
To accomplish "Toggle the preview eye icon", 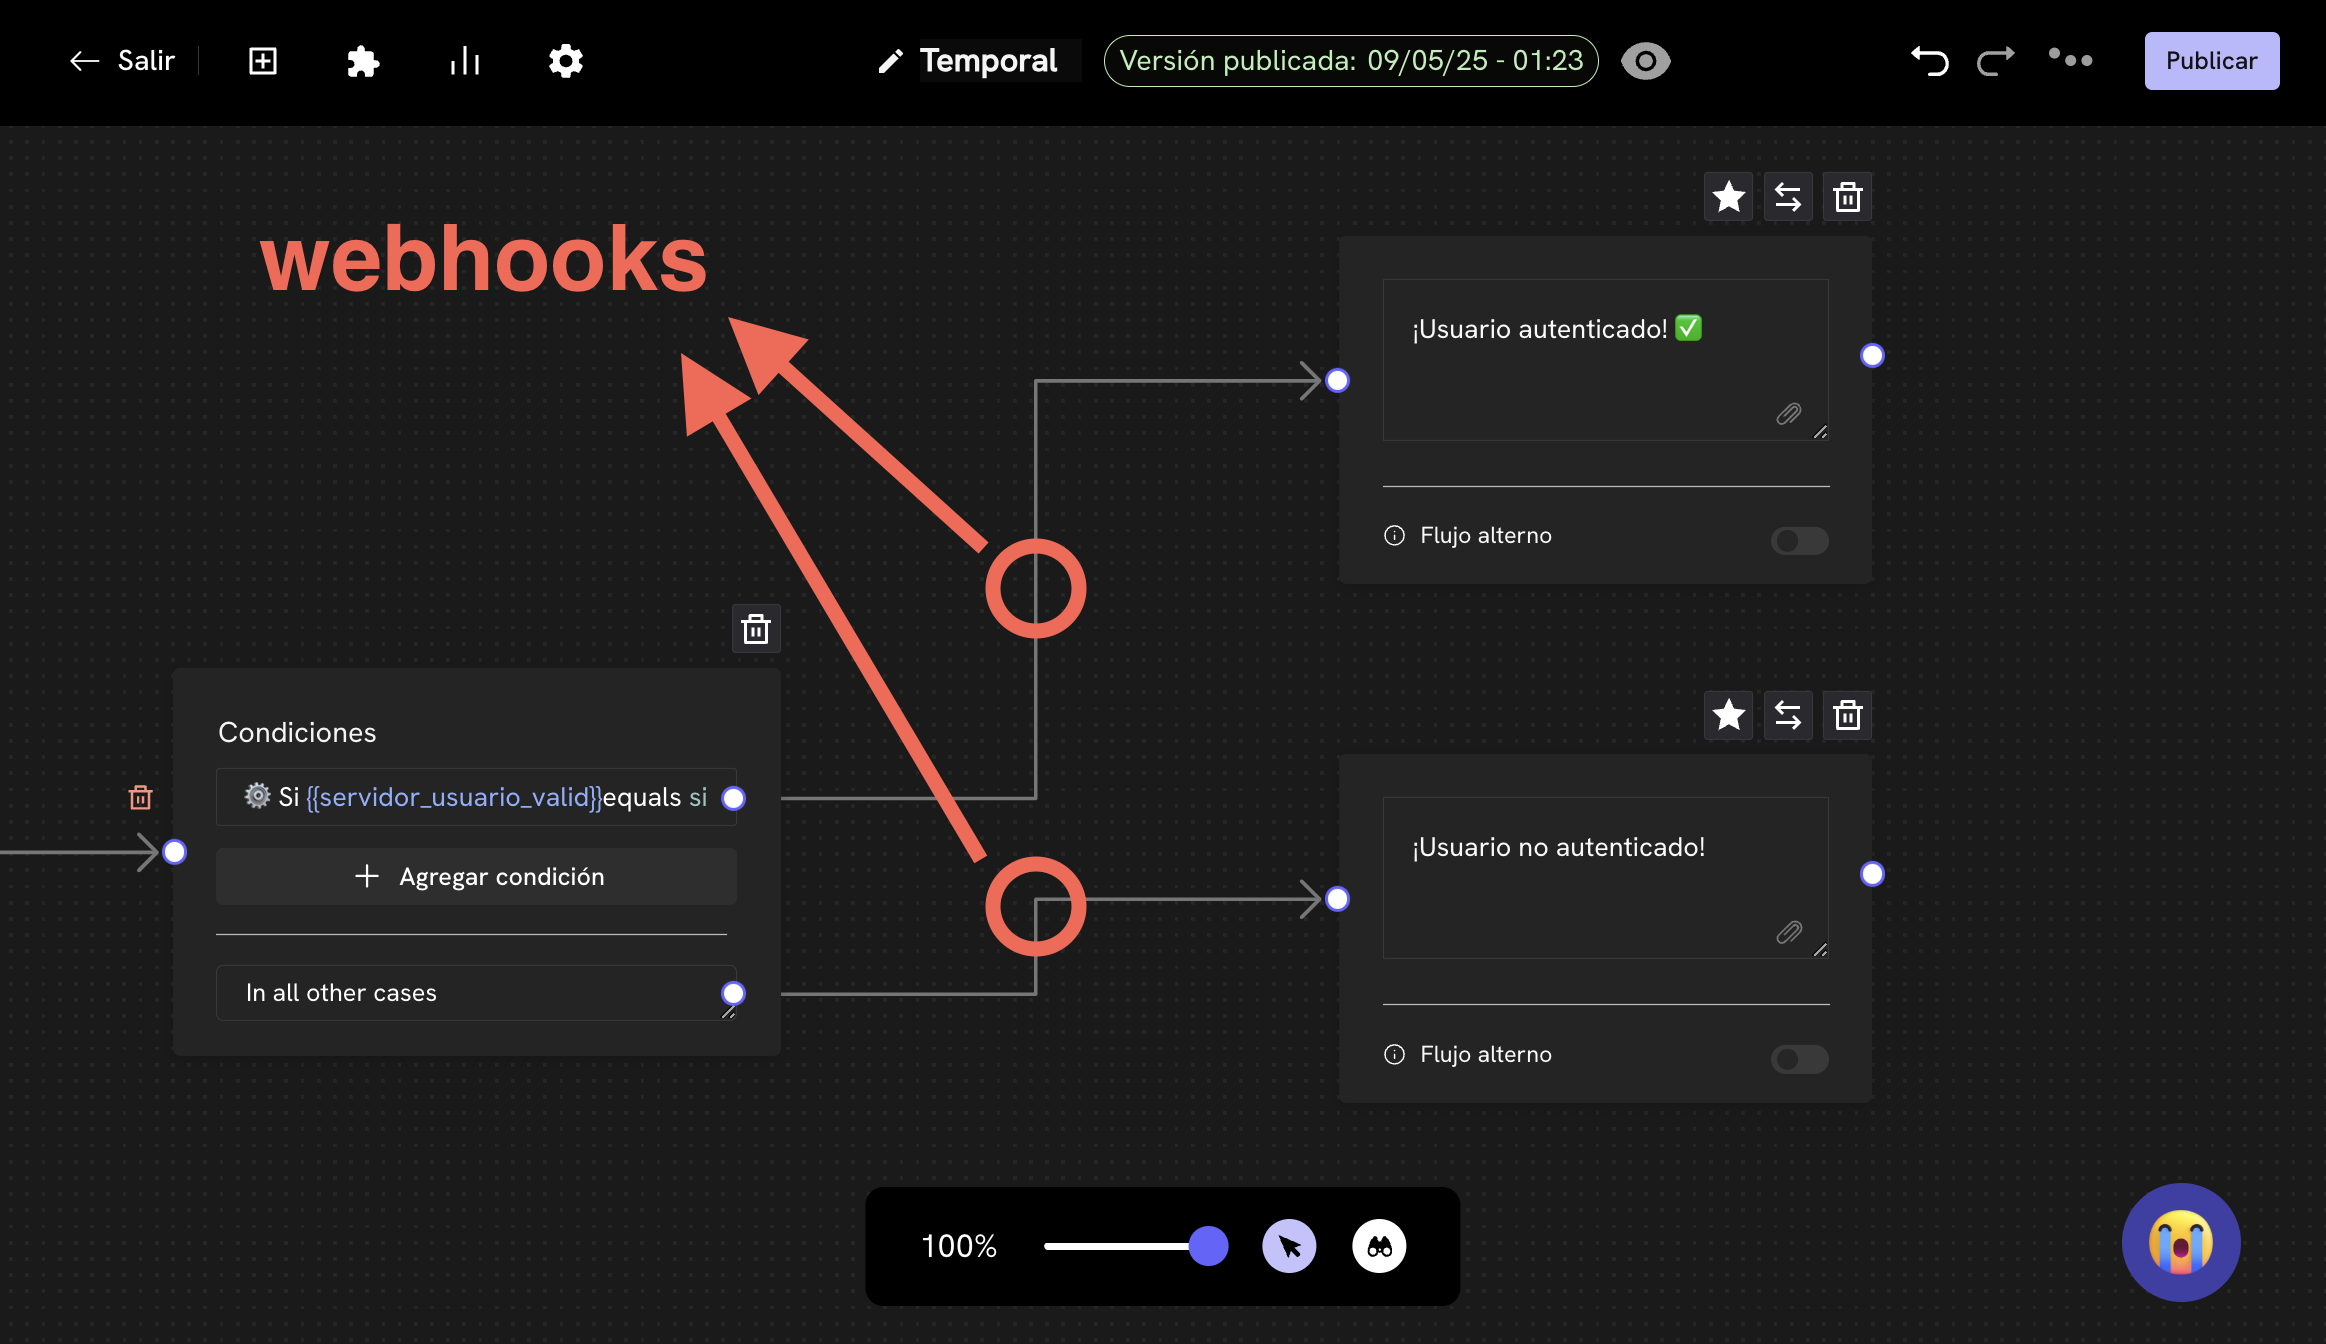I will coord(1645,62).
